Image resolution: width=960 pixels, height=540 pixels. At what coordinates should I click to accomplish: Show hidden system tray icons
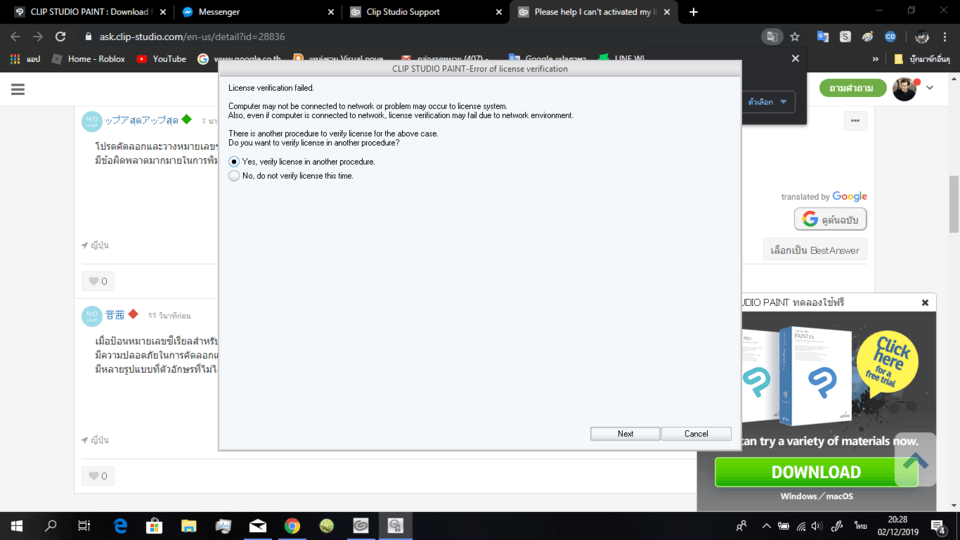[x=766, y=526]
